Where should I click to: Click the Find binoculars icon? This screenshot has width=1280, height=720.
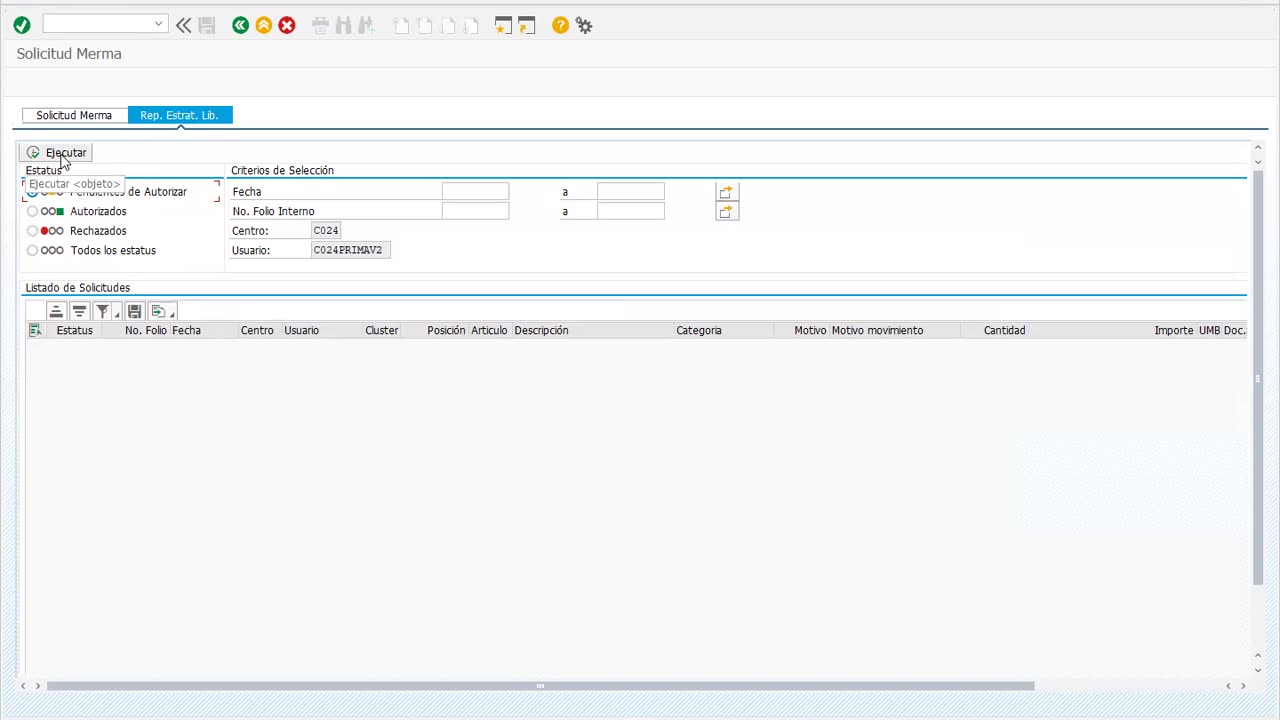point(343,25)
